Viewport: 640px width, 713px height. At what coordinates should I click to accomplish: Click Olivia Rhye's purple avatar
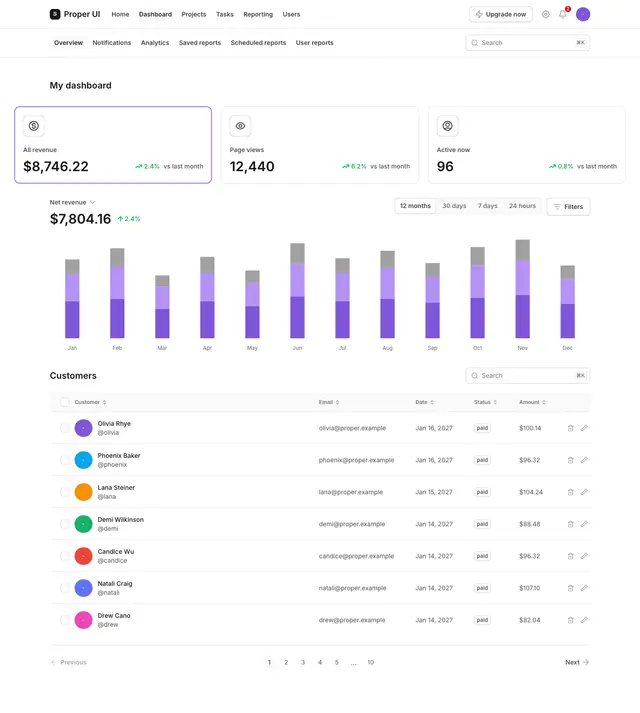tap(83, 428)
